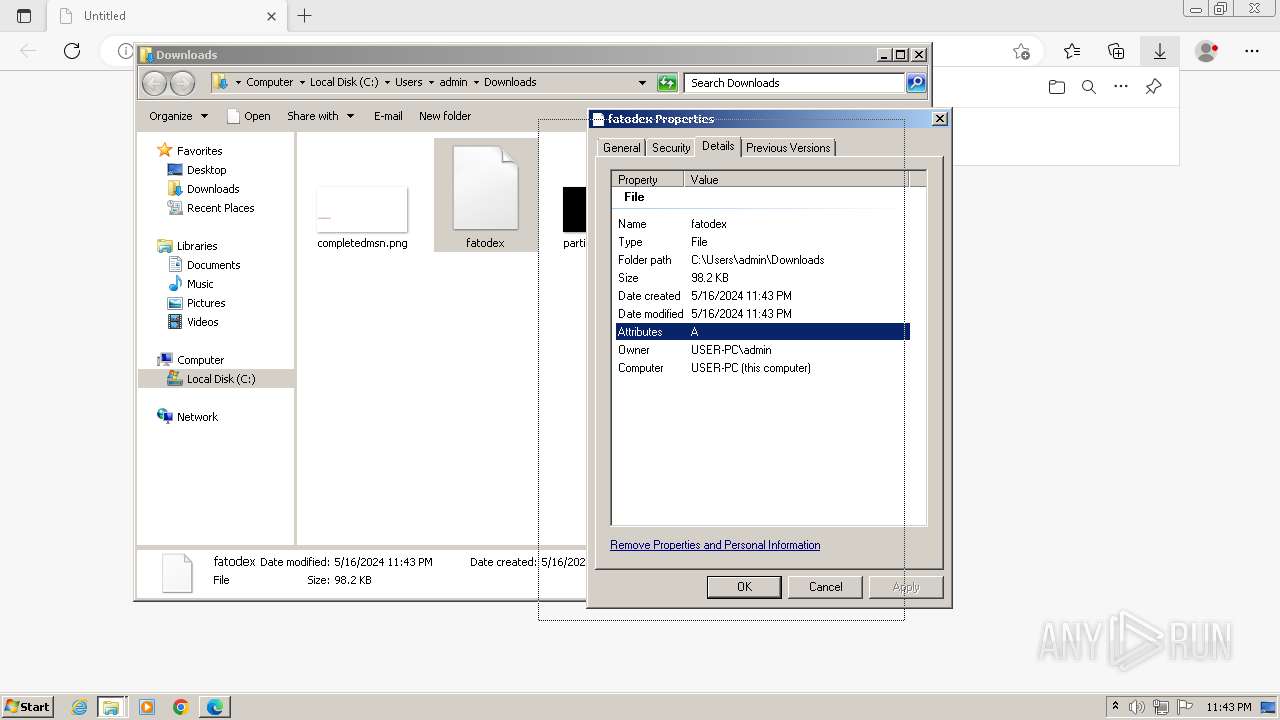1280x720 pixels.
Task: Select the Favorites star in the navigation pane
Action: coord(165,151)
